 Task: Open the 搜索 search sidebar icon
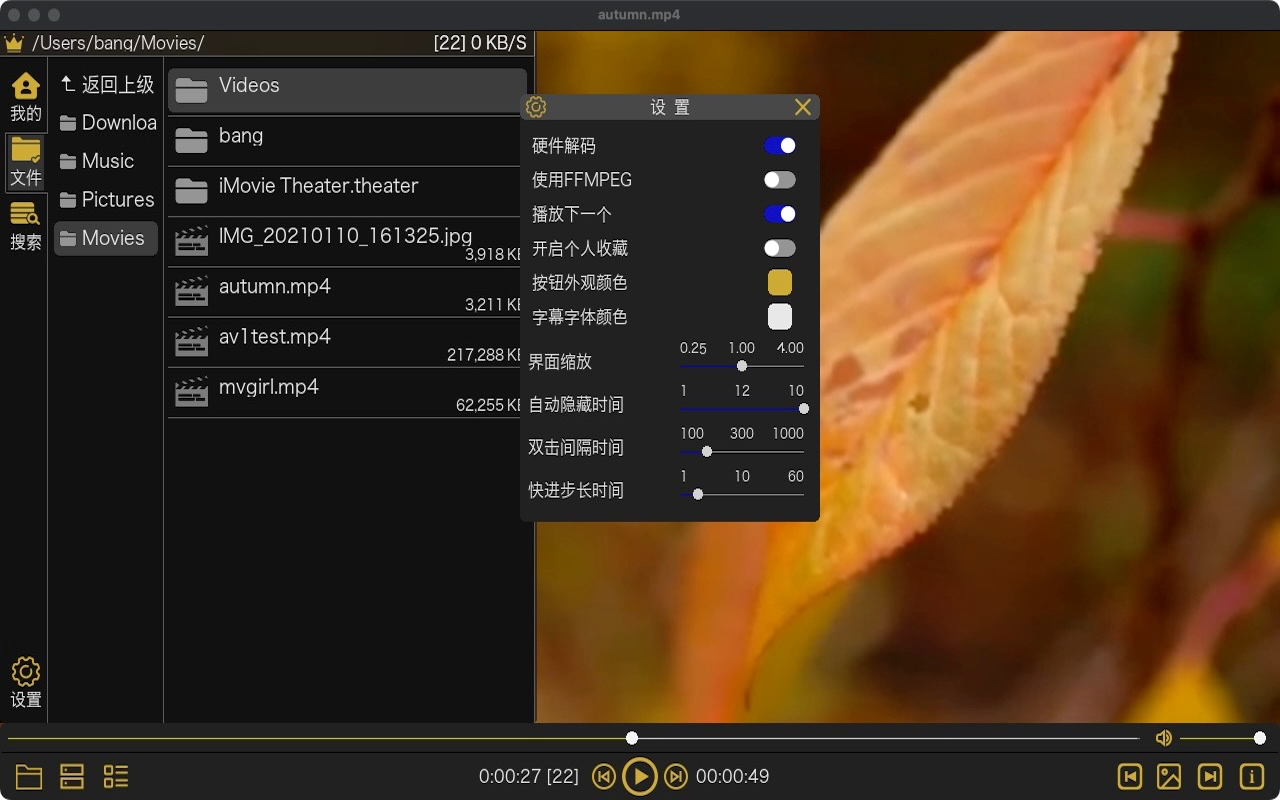point(25,226)
